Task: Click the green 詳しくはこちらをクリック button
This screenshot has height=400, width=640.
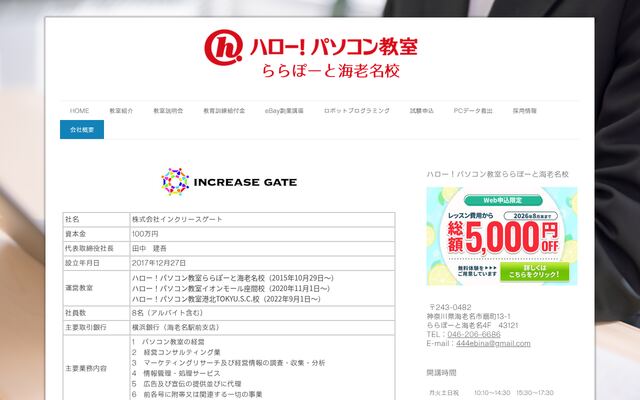Action: click(x=534, y=271)
